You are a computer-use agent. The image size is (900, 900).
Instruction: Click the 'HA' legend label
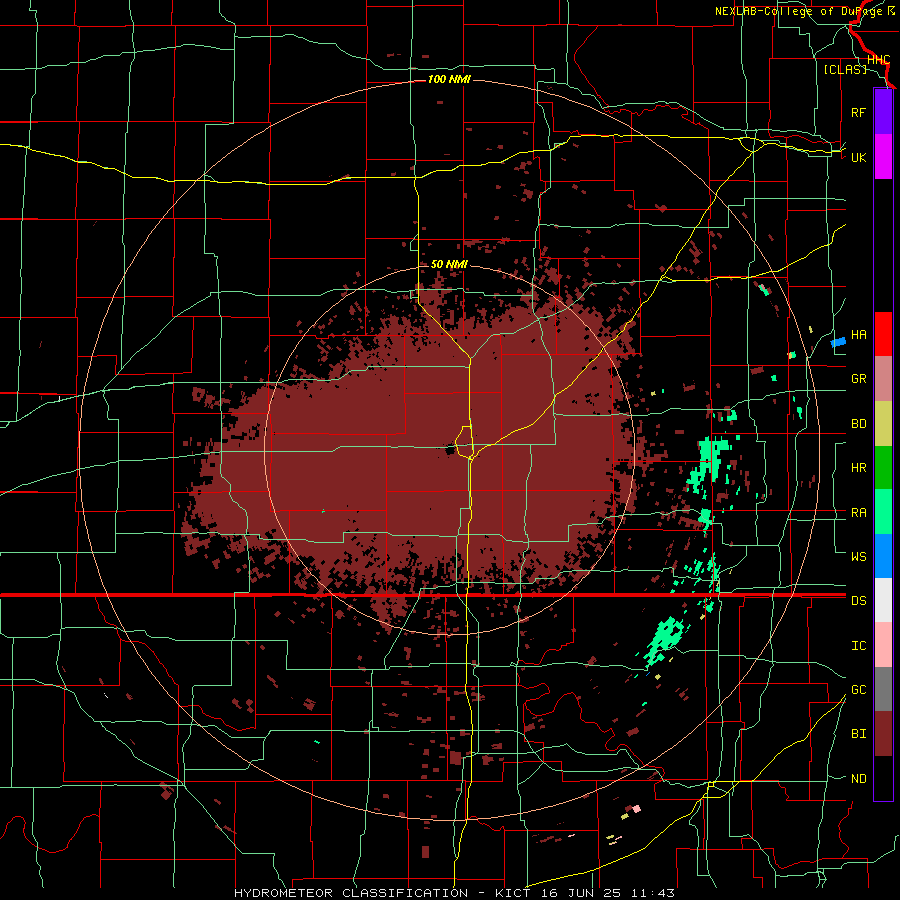[858, 335]
